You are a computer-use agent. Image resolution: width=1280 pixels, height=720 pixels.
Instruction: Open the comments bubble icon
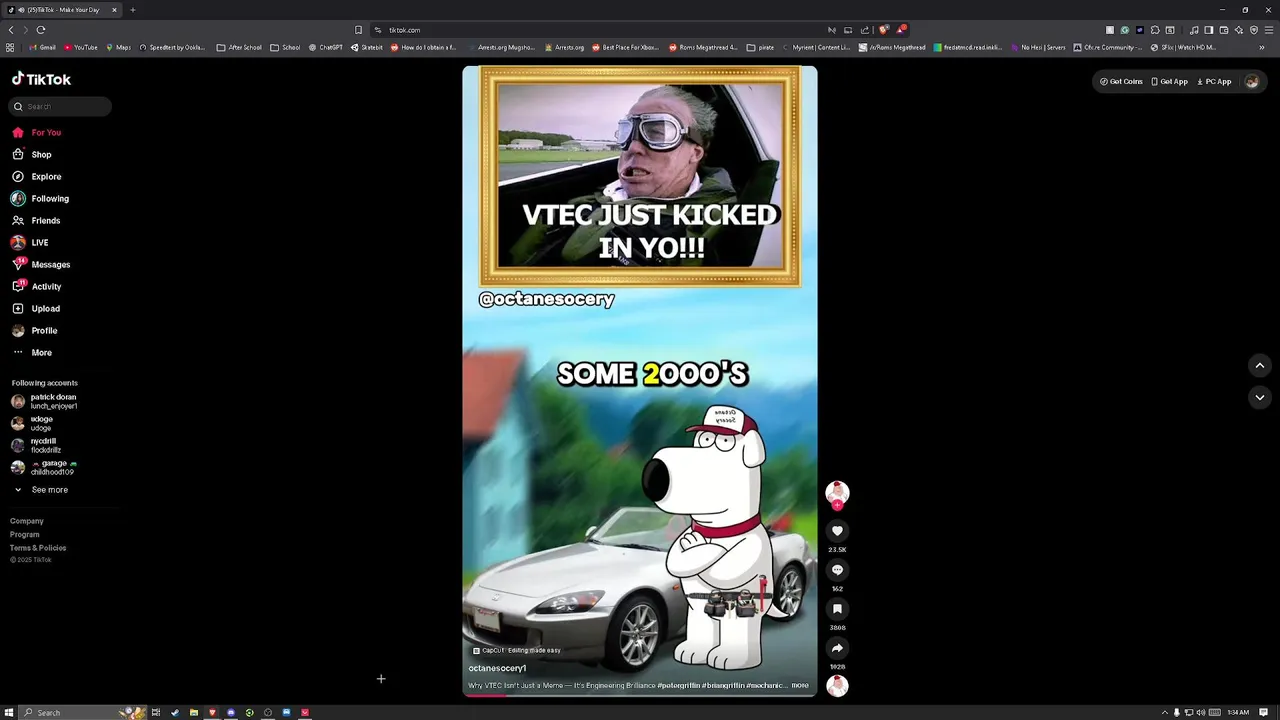[837, 570]
